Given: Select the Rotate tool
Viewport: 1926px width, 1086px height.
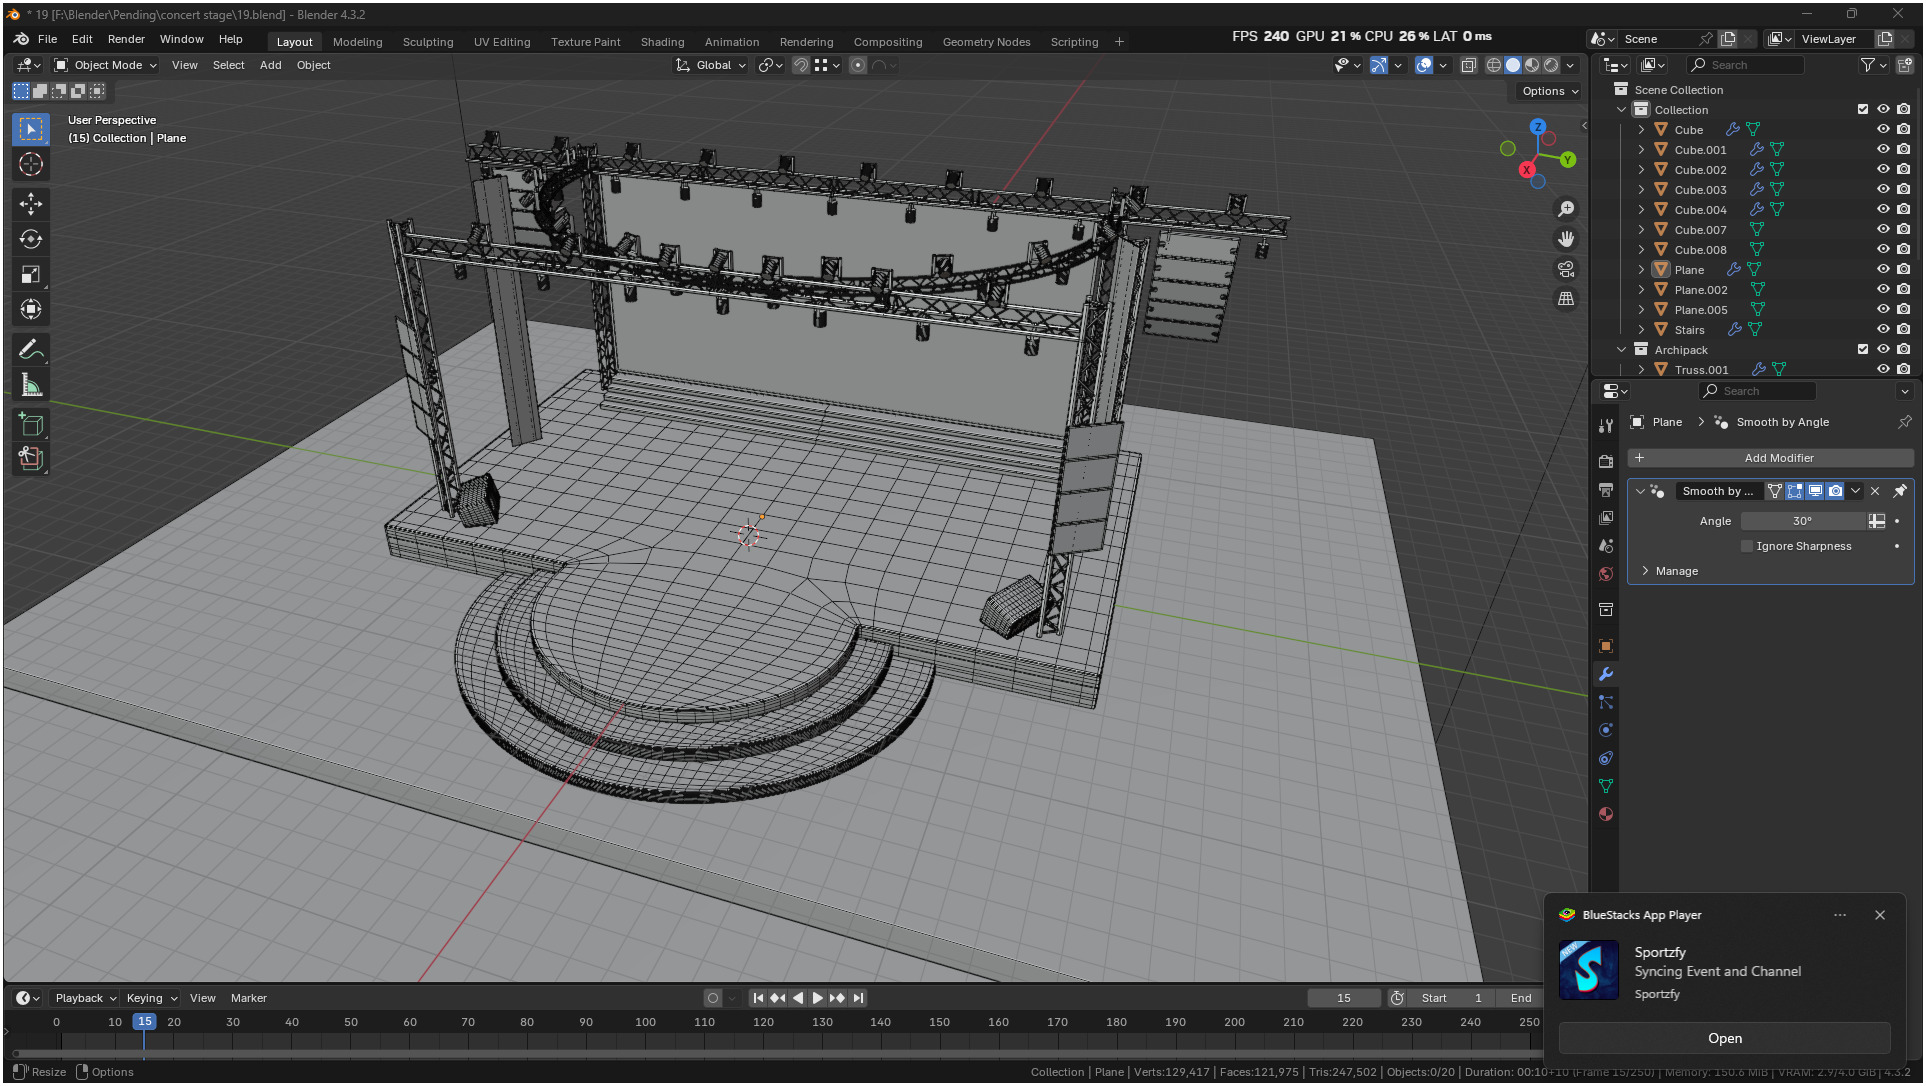Looking at the screenshot, I should 31,239.
